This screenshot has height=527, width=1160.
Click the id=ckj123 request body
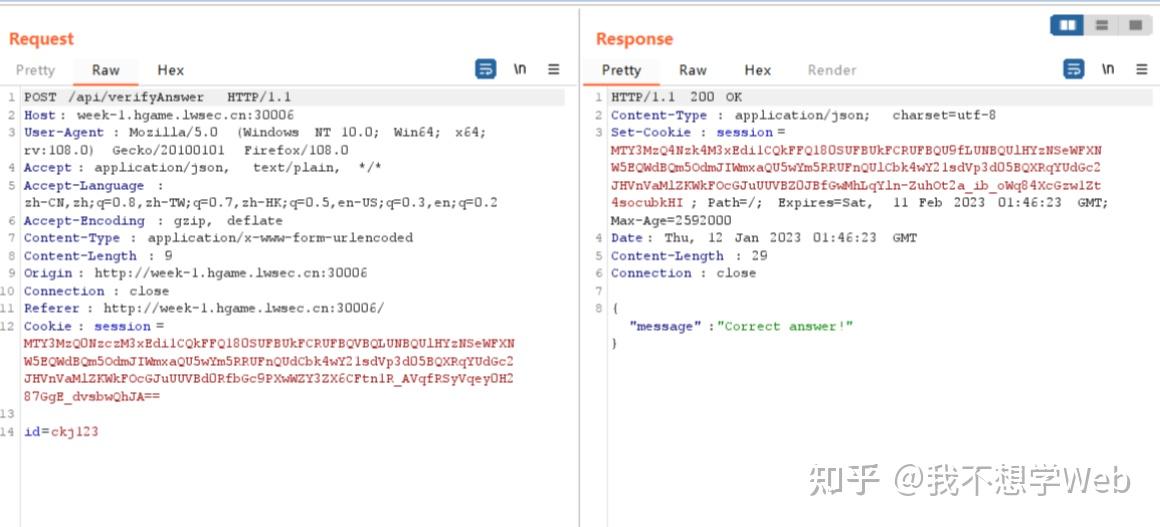61,432
